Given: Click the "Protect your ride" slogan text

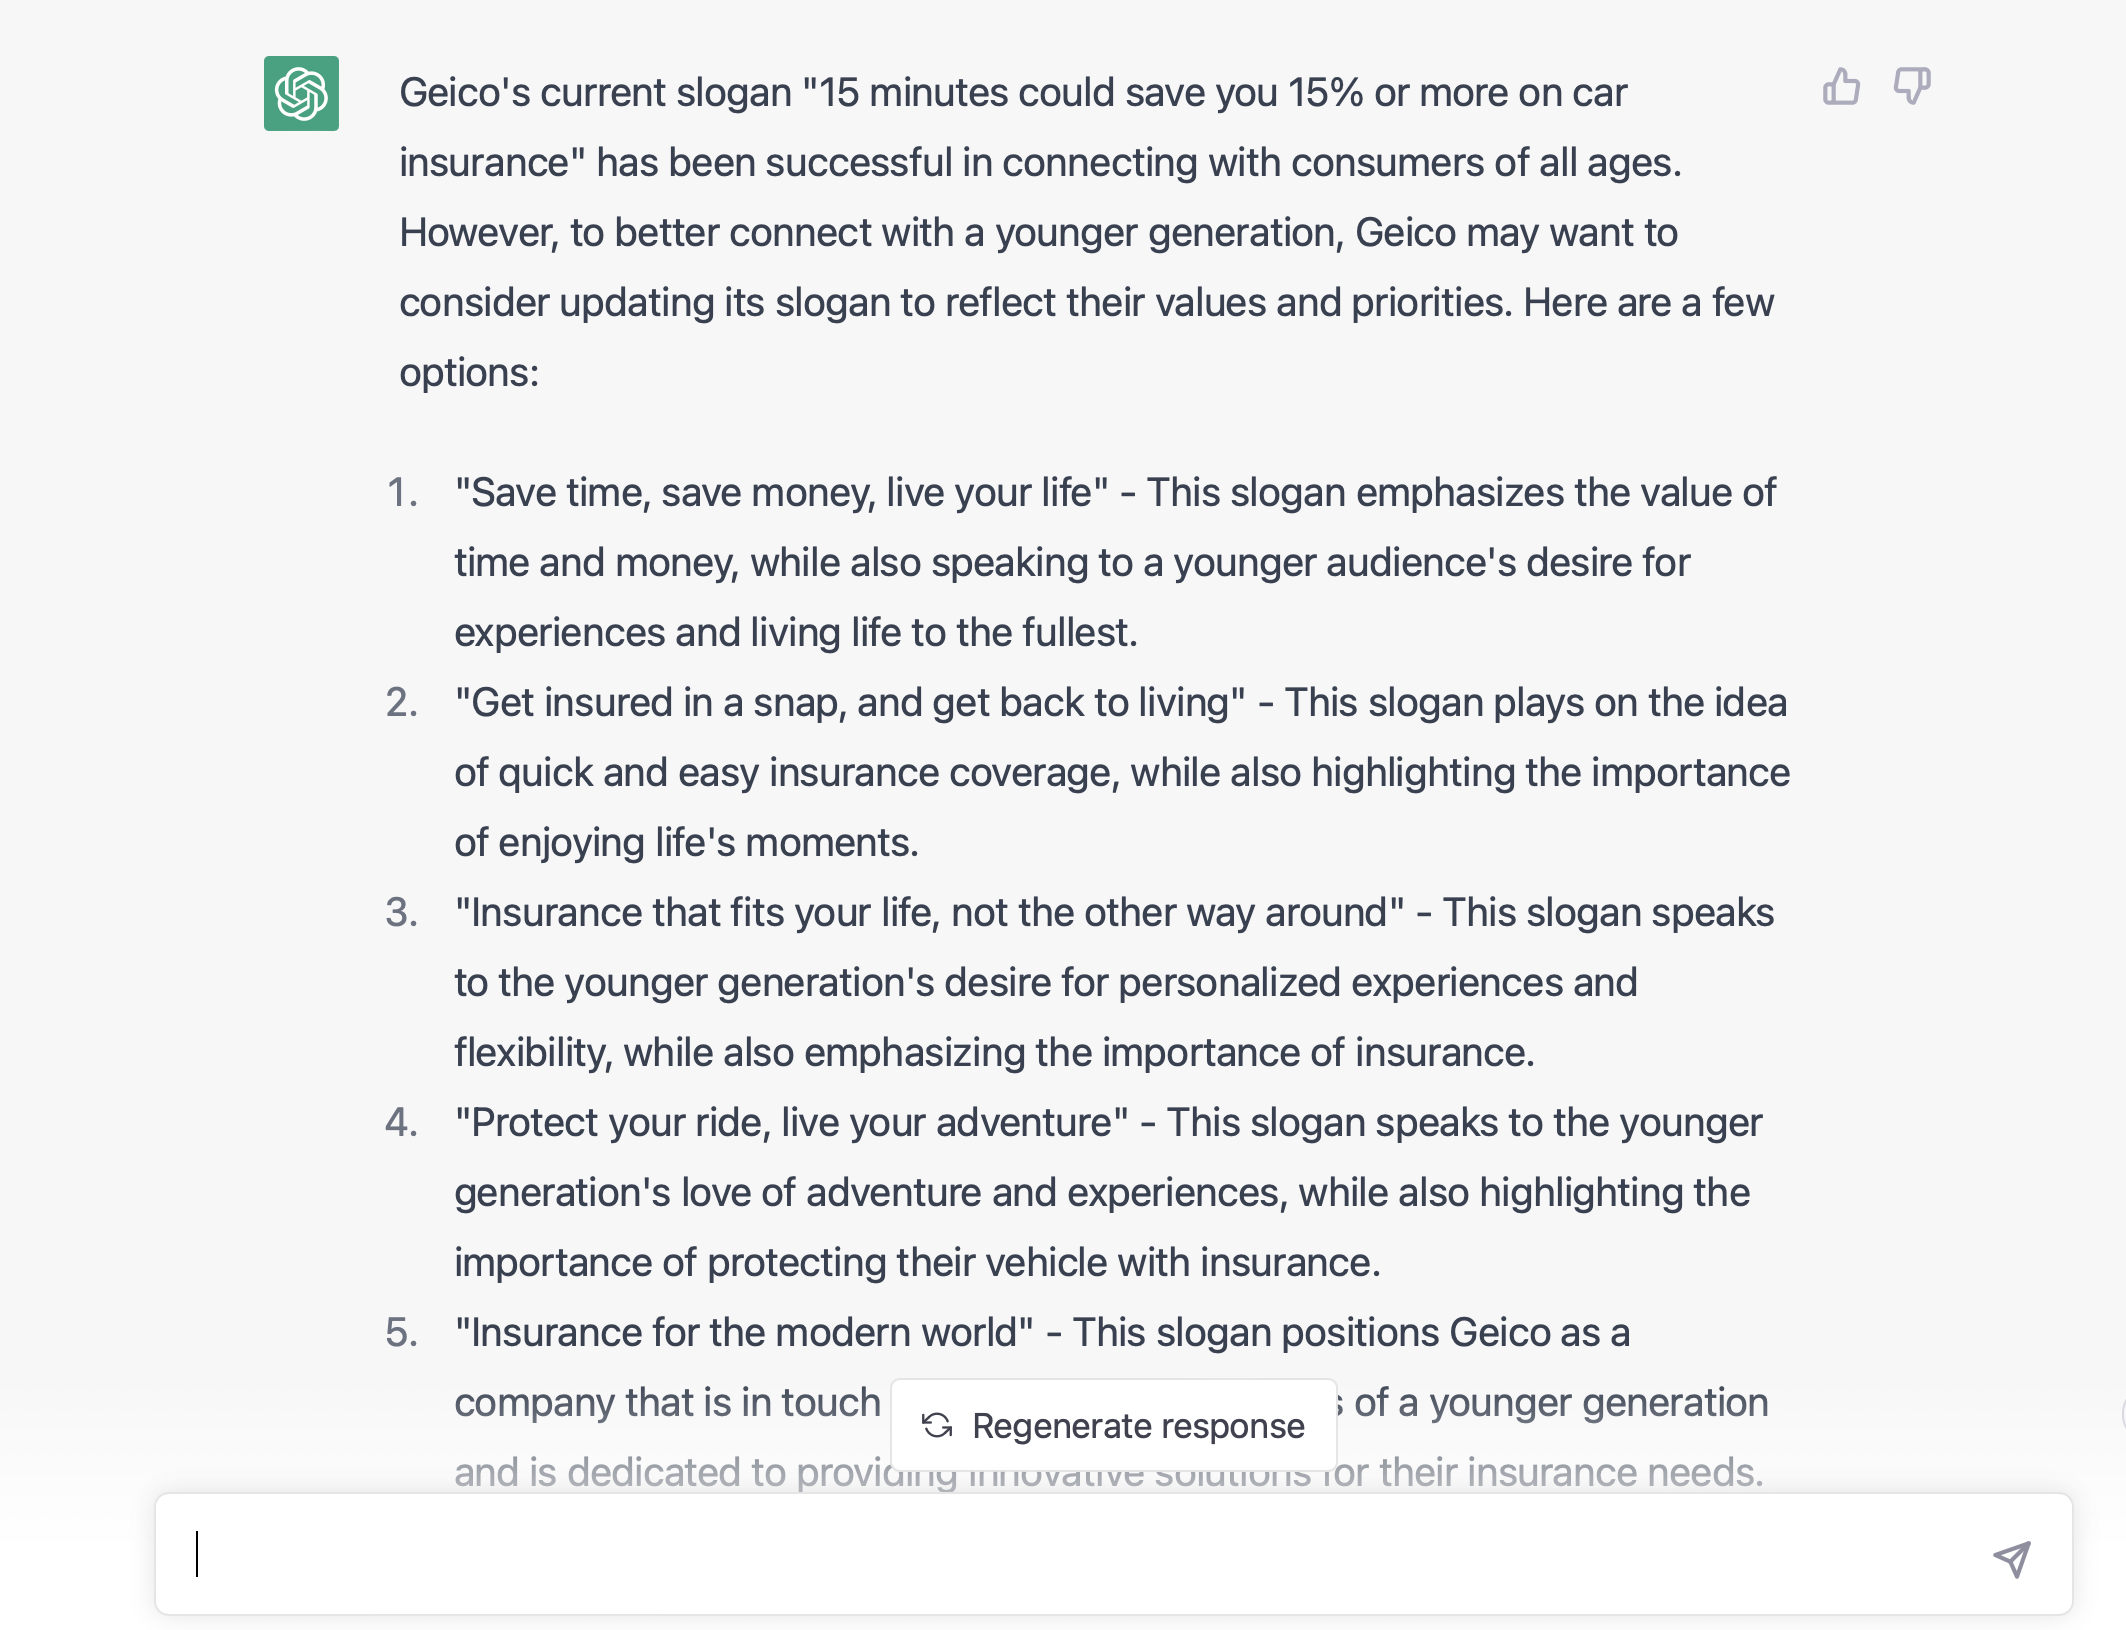Looking at the screenshot, I should [791, 1123].
